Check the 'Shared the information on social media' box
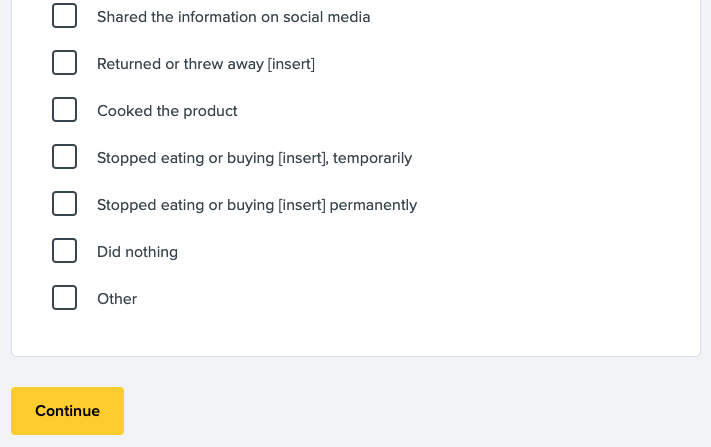This screenshot has width=711, height=447. tap(65, 16)
